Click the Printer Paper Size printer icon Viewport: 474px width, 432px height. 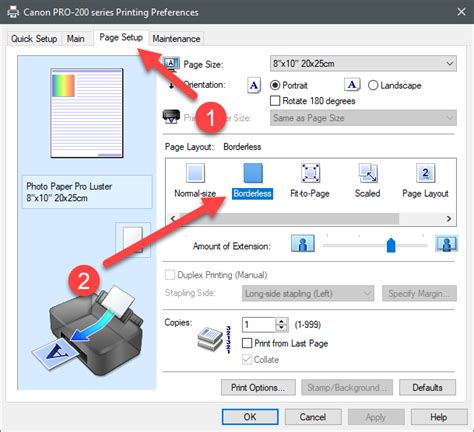[x=171, y=117]
